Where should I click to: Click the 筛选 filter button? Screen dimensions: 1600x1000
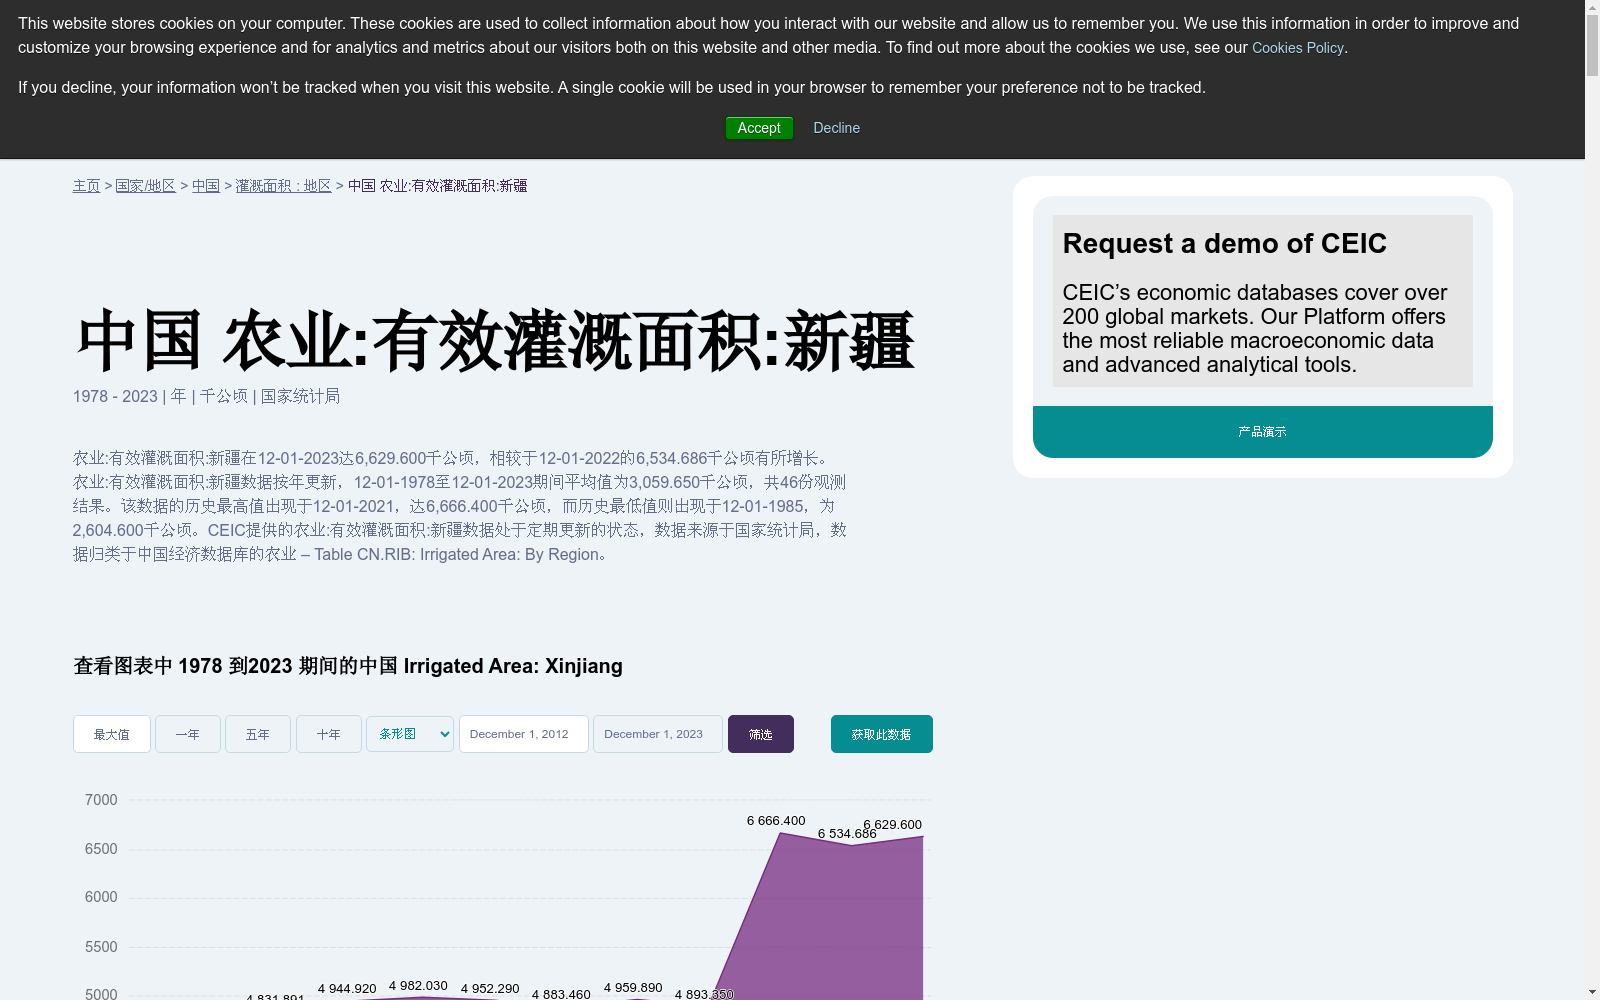pos(761,734)
